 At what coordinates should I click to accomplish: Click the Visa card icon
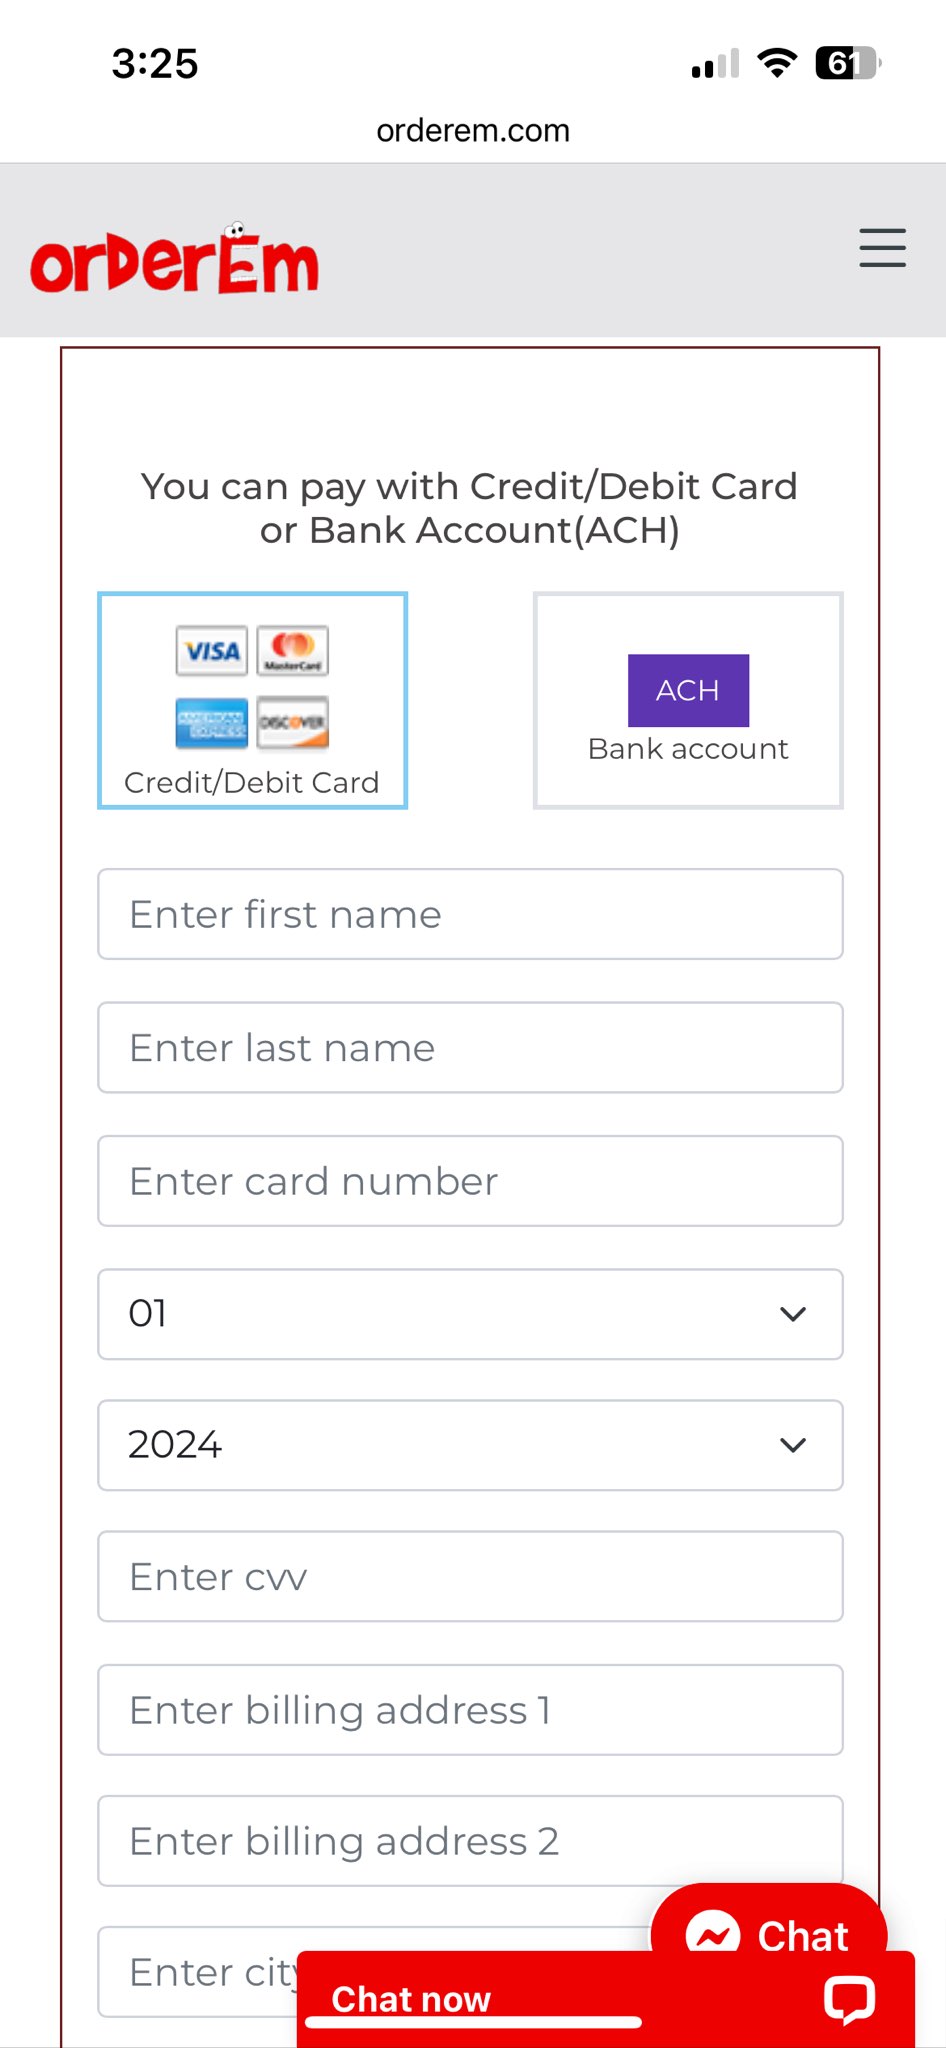point(212,652)
